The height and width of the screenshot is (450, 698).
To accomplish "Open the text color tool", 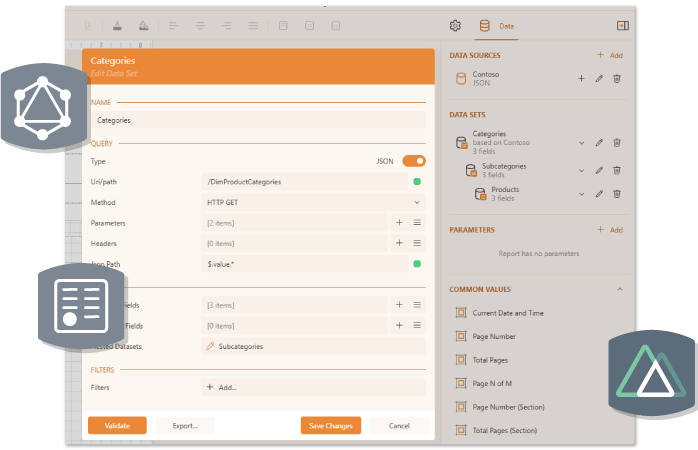I will [117, 26].
